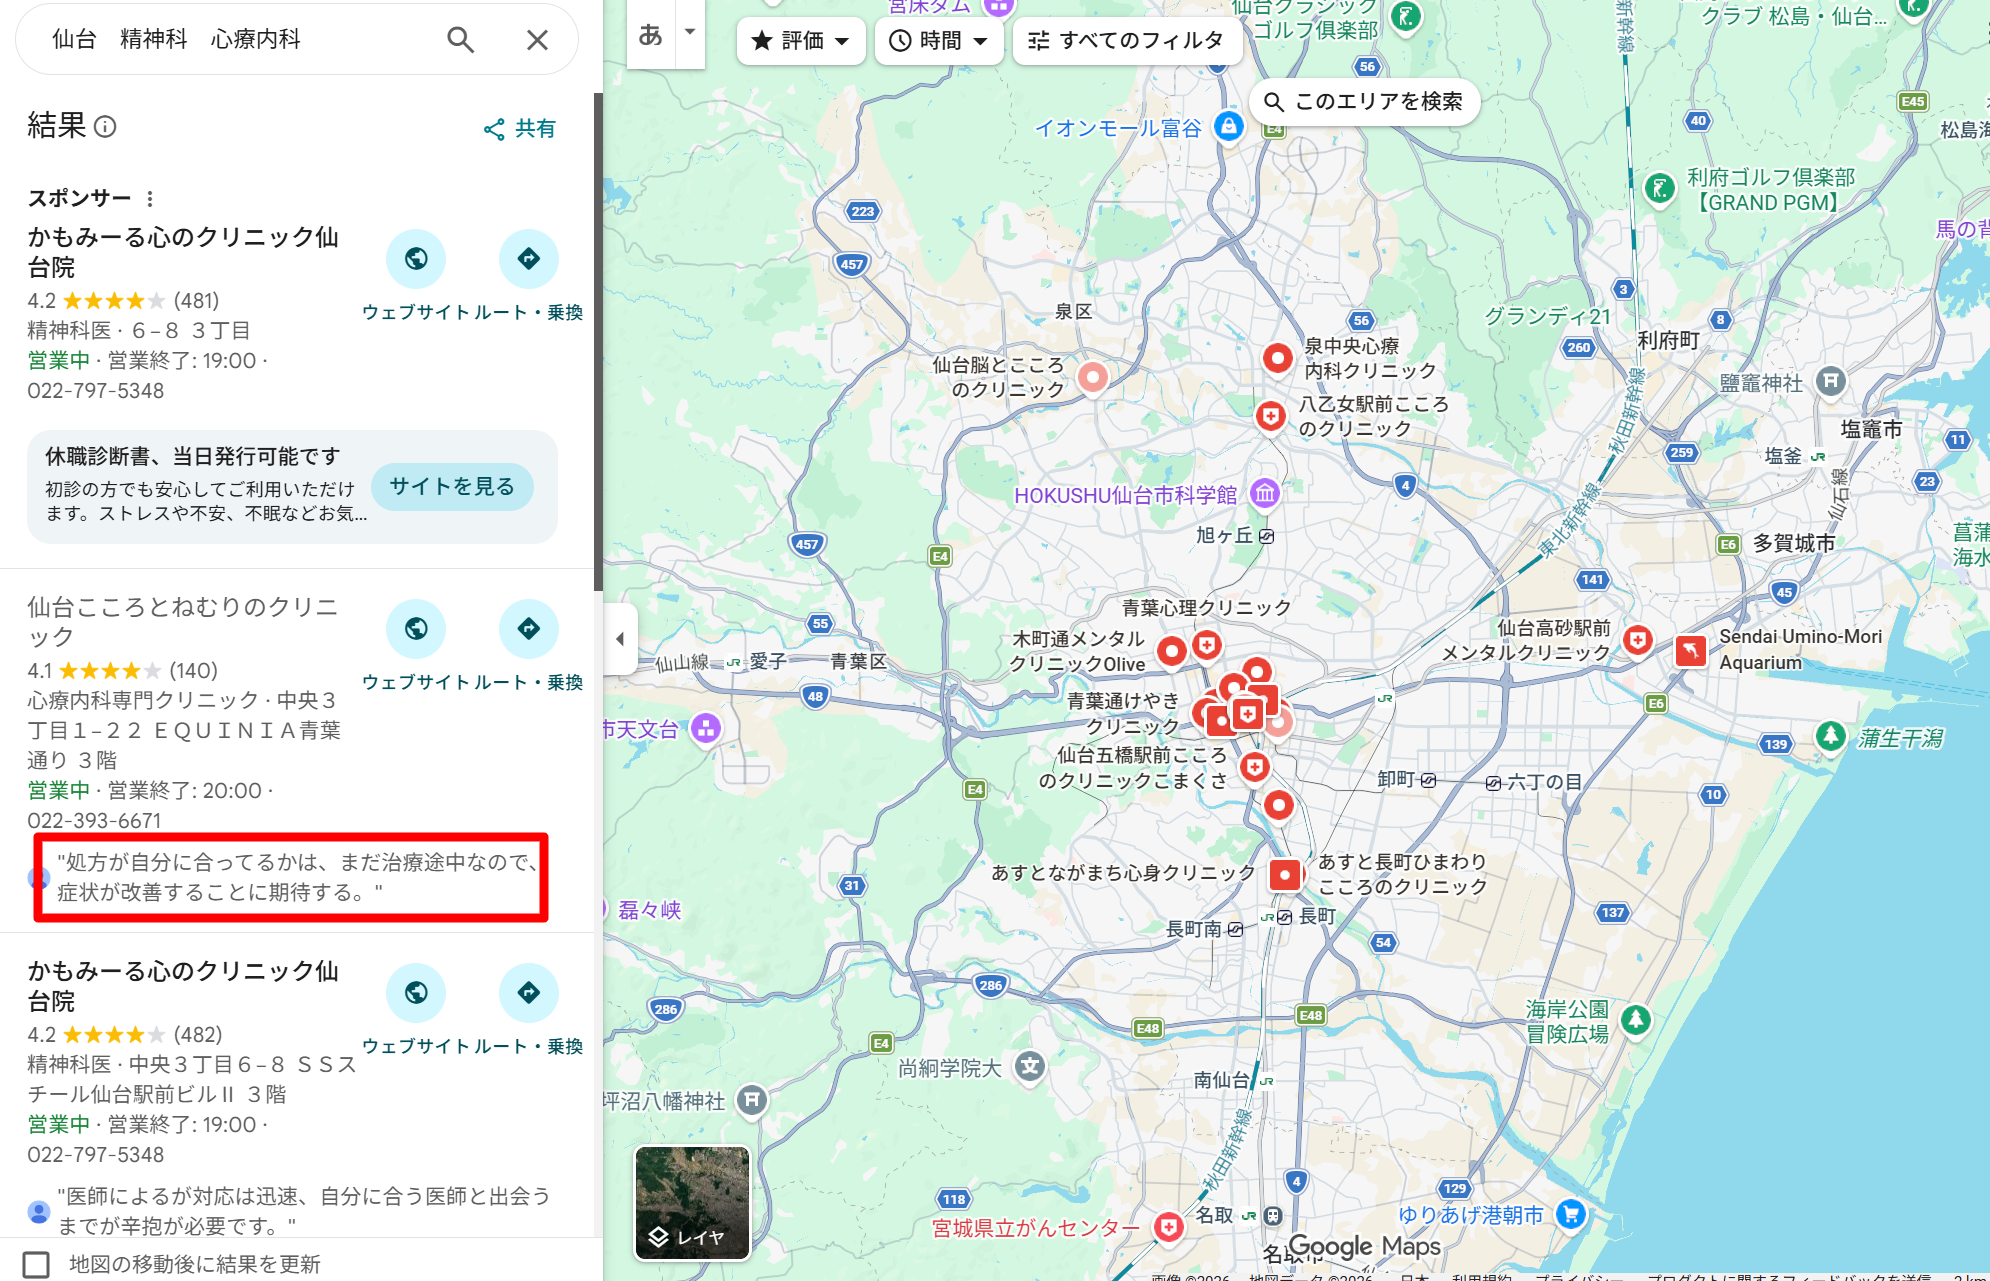Open the 評価 rating filter dropdown
The image size is (1990, 1281).
point(800,41)
